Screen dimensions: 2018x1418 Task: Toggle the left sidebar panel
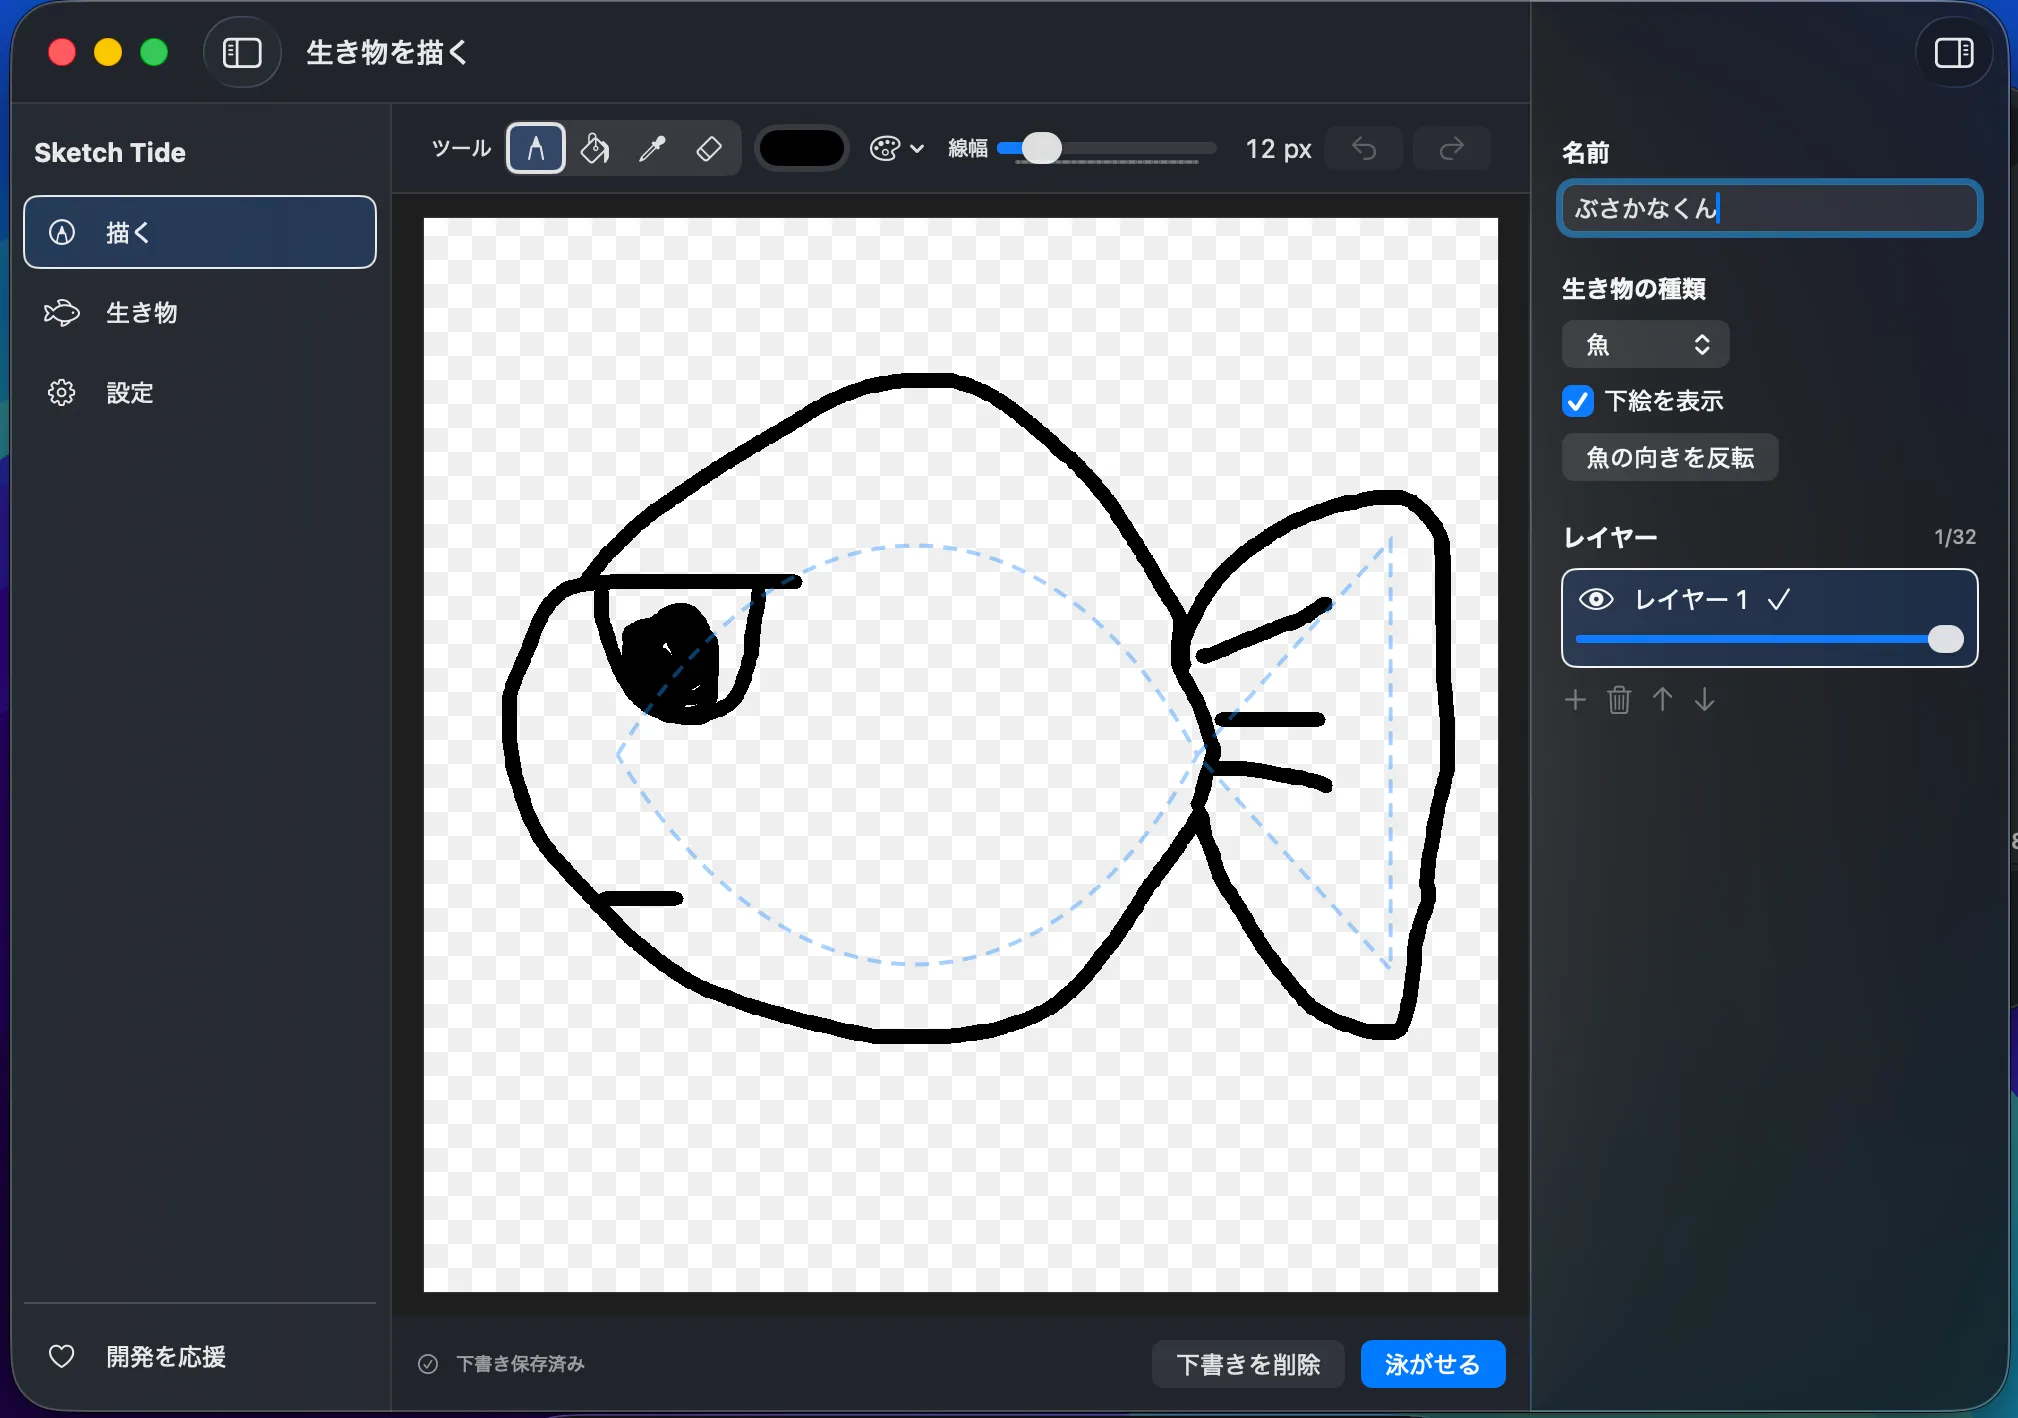[242, 52]
